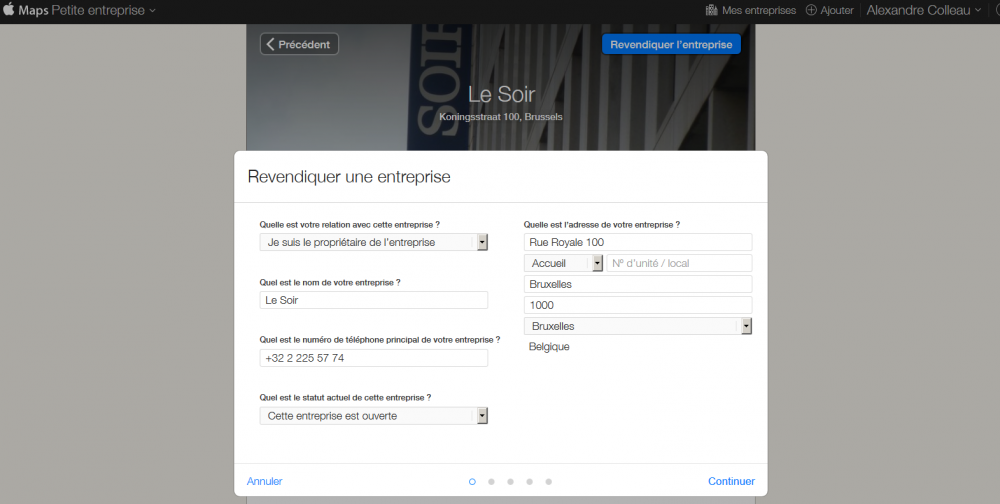
Task: Click the postal code field 1000
Action: pyautogui.click(x=638, y=305)
